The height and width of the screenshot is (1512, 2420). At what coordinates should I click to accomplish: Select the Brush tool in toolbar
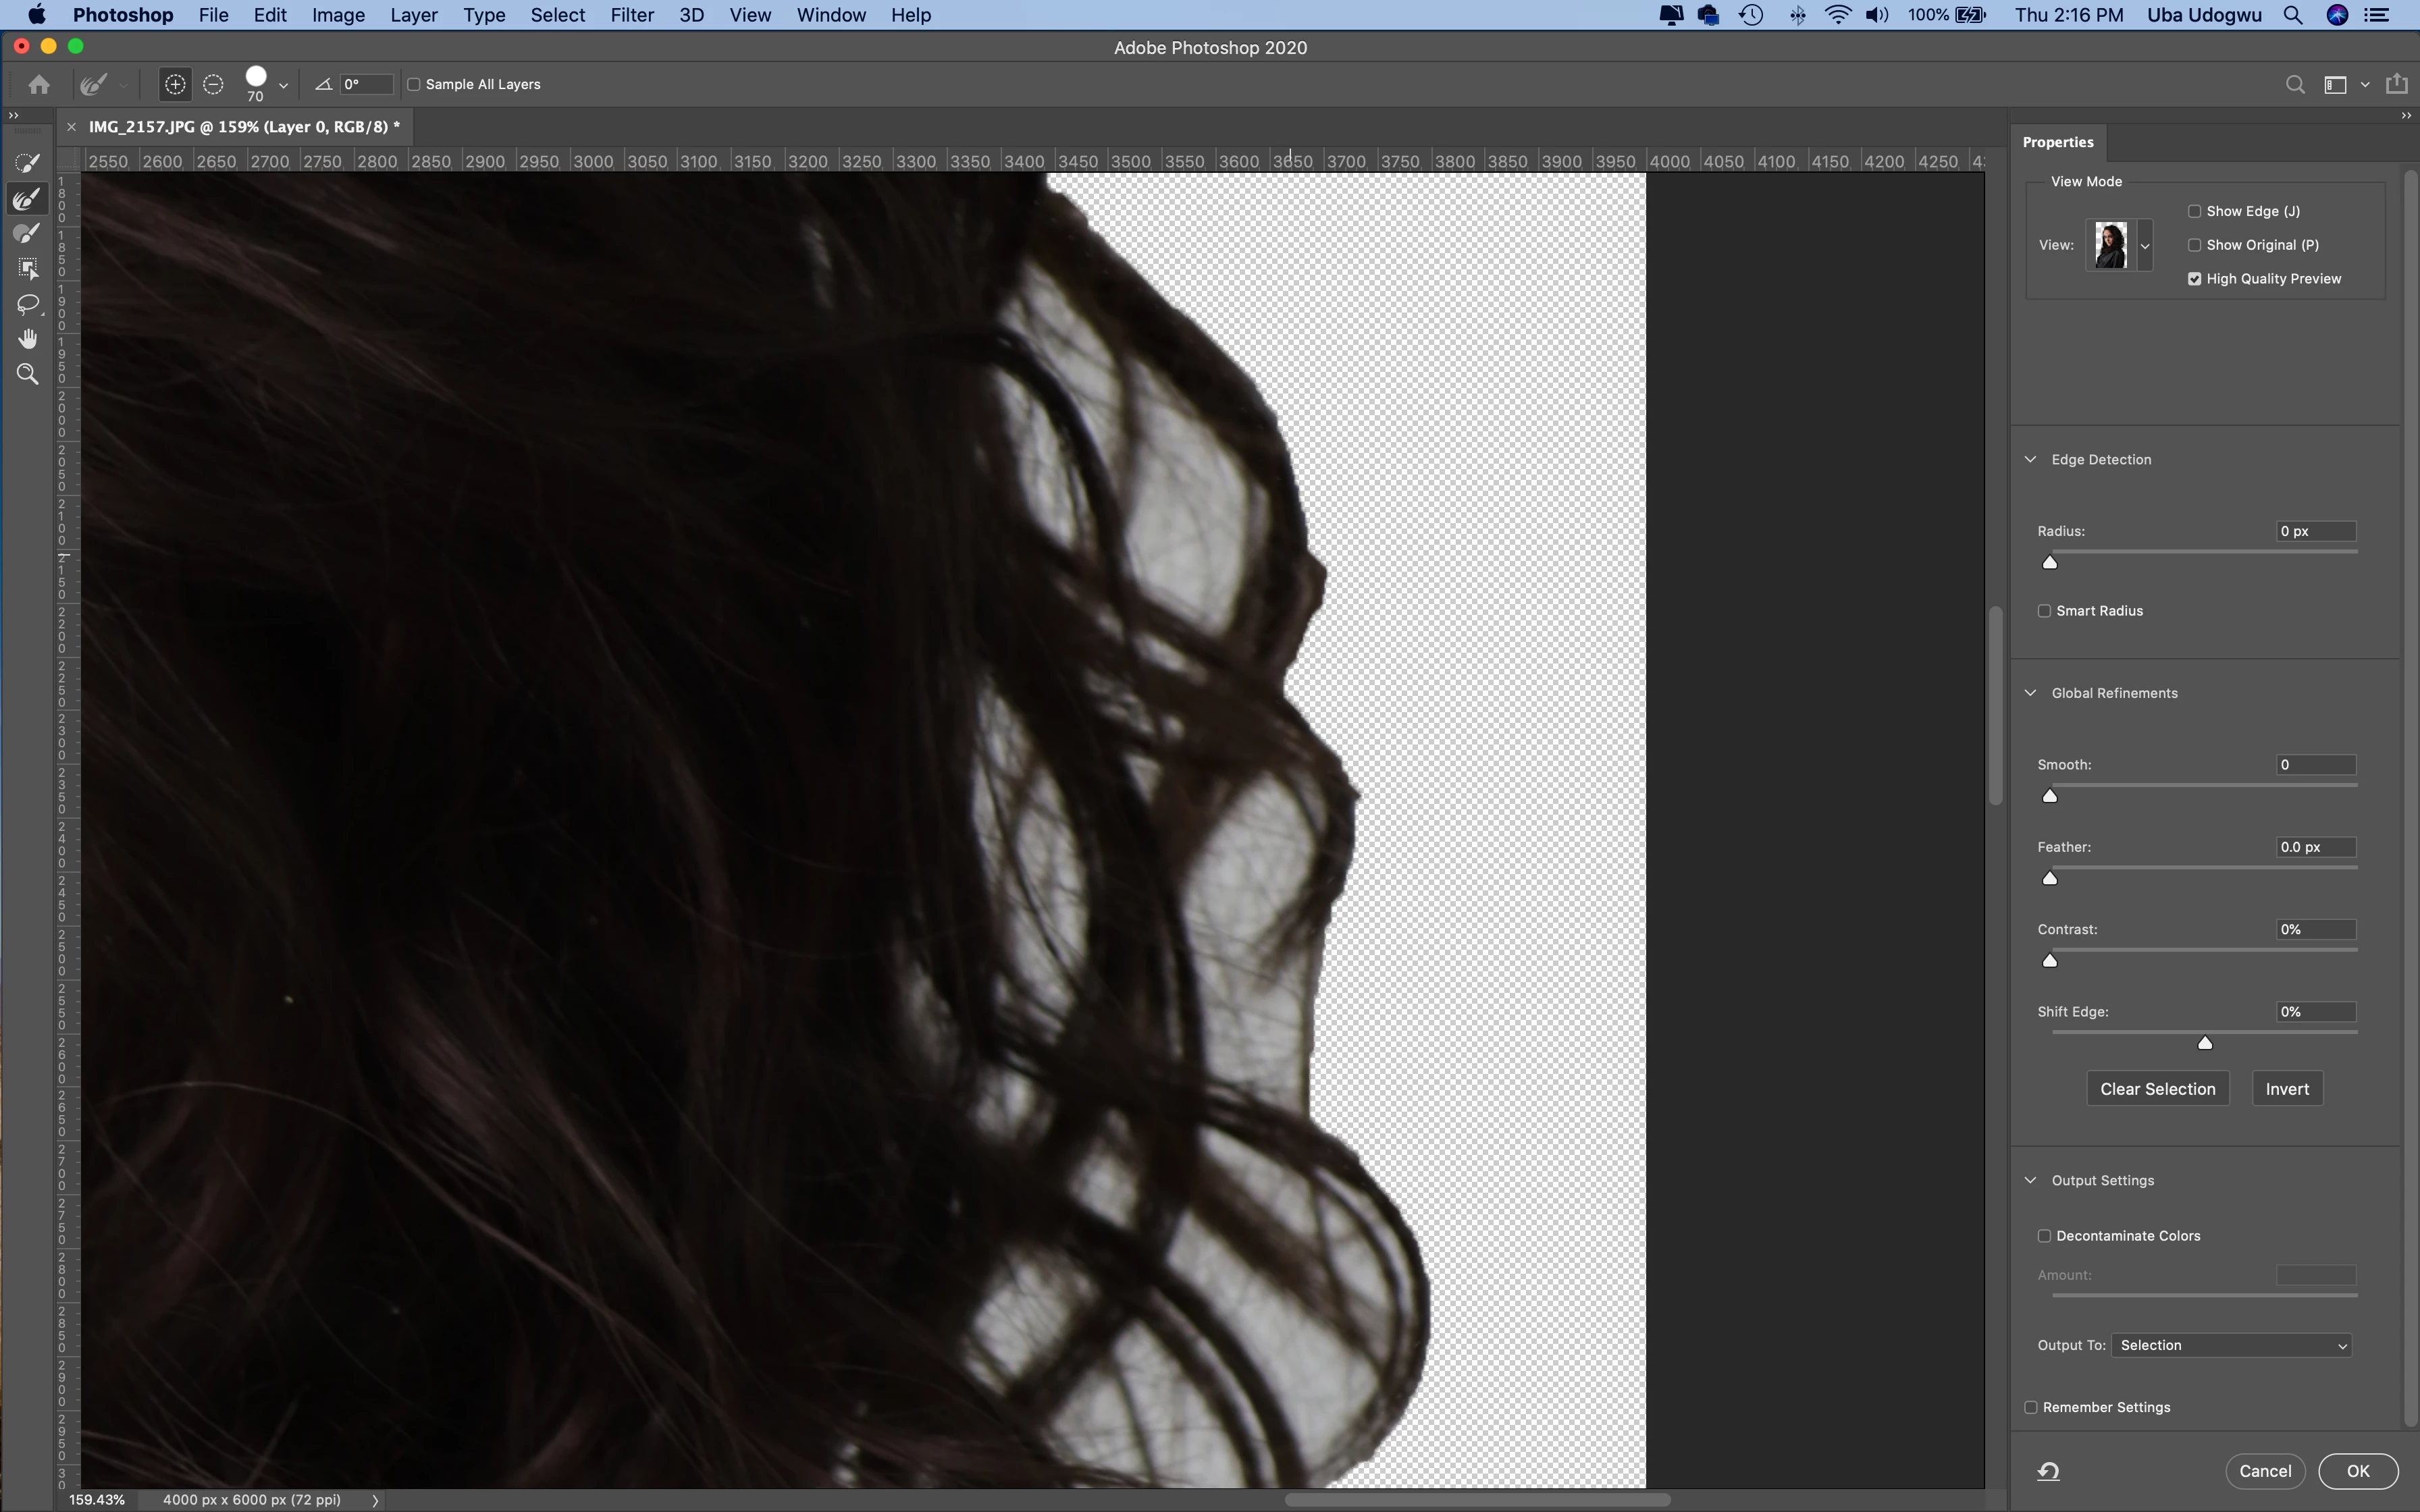tap(28, 234)
